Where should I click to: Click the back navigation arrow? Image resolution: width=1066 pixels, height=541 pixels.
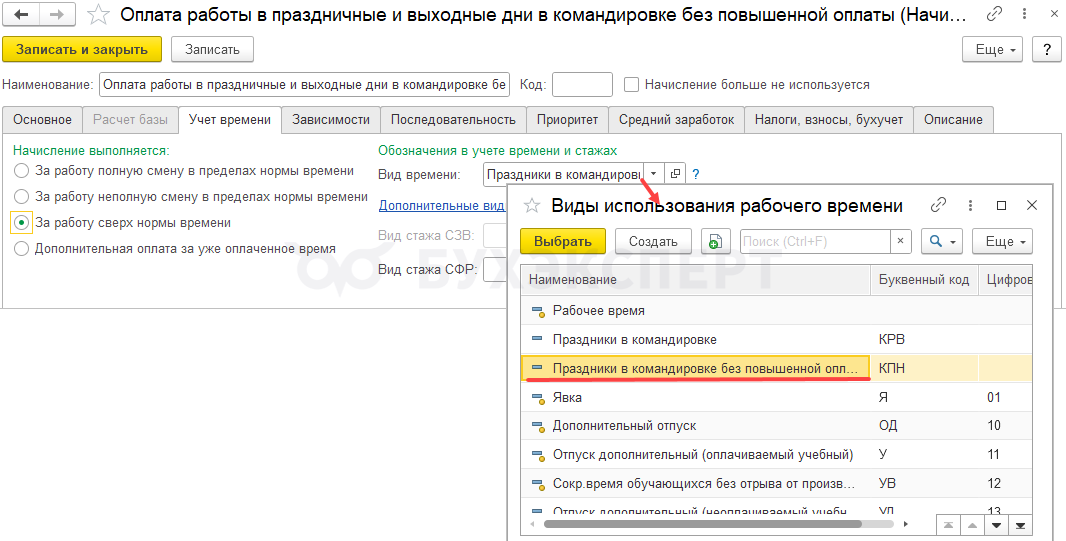(21, 15)
